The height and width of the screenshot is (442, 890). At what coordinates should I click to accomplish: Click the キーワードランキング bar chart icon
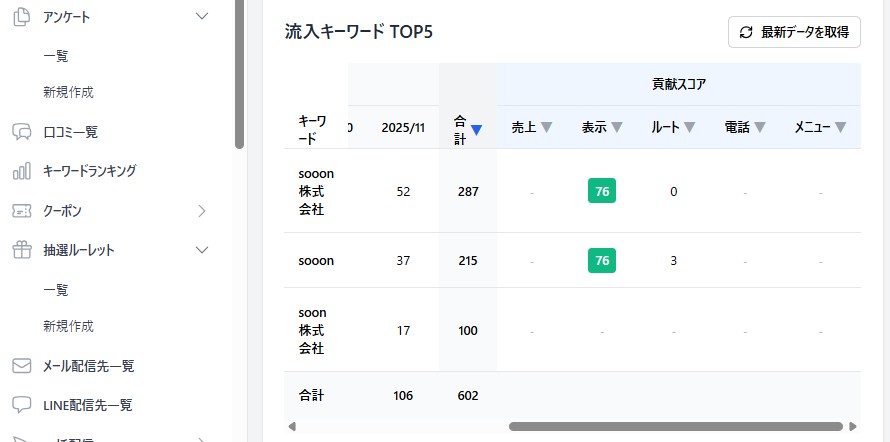click(x=20, y=171)
